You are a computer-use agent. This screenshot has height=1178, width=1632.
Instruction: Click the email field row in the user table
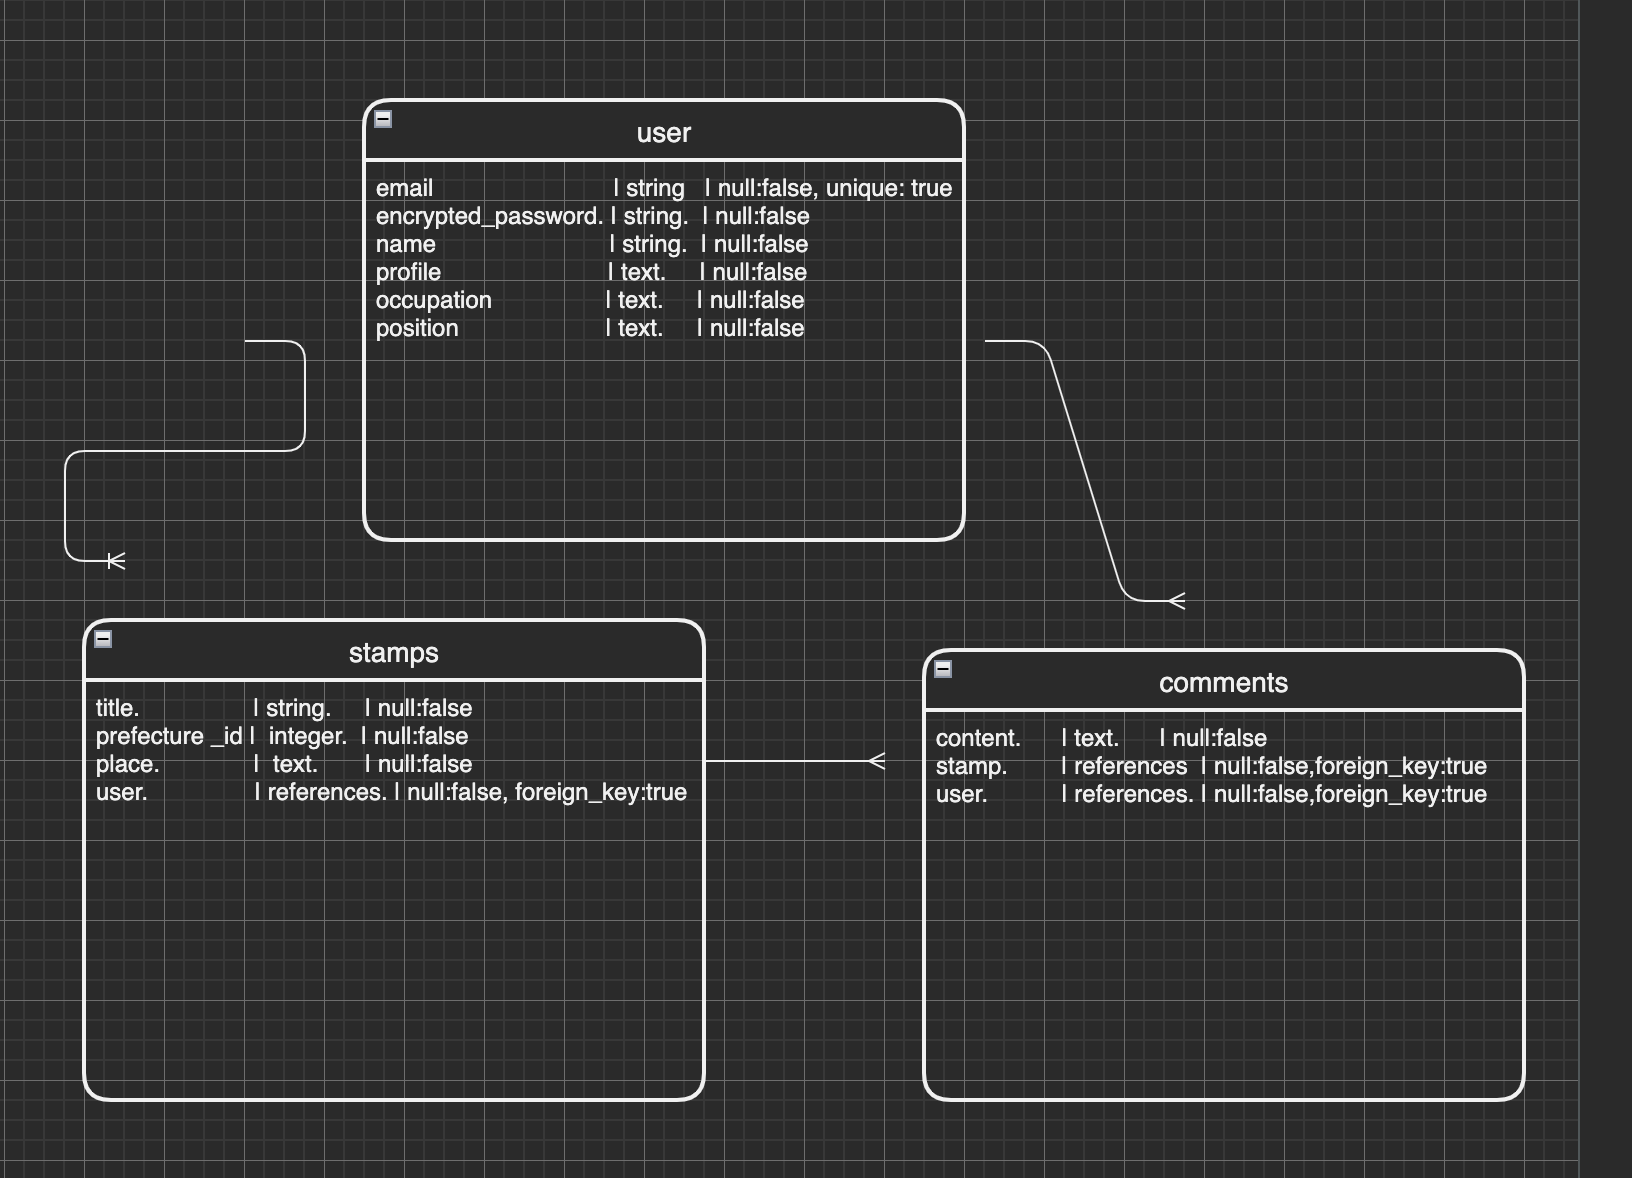(600, 188)
